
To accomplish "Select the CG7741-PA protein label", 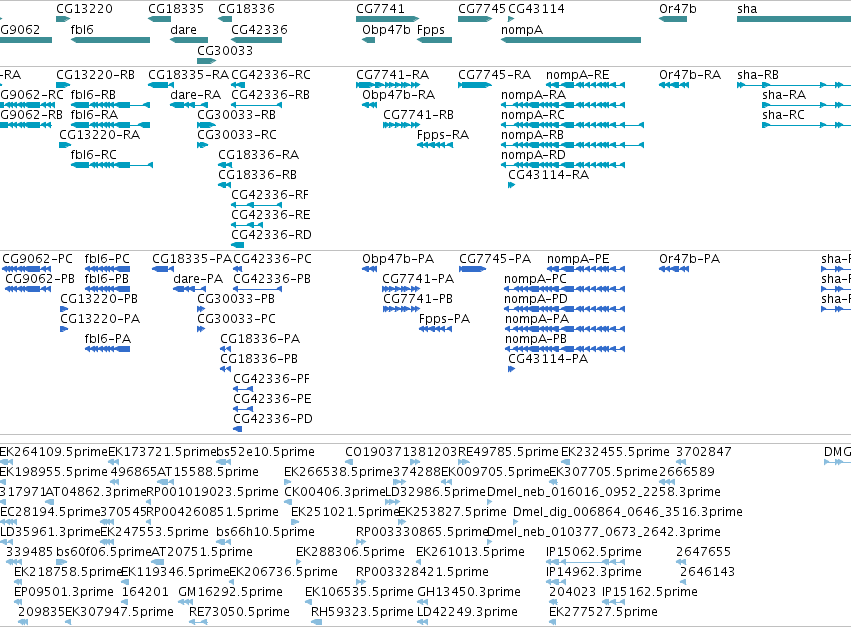I will point(418,278).
